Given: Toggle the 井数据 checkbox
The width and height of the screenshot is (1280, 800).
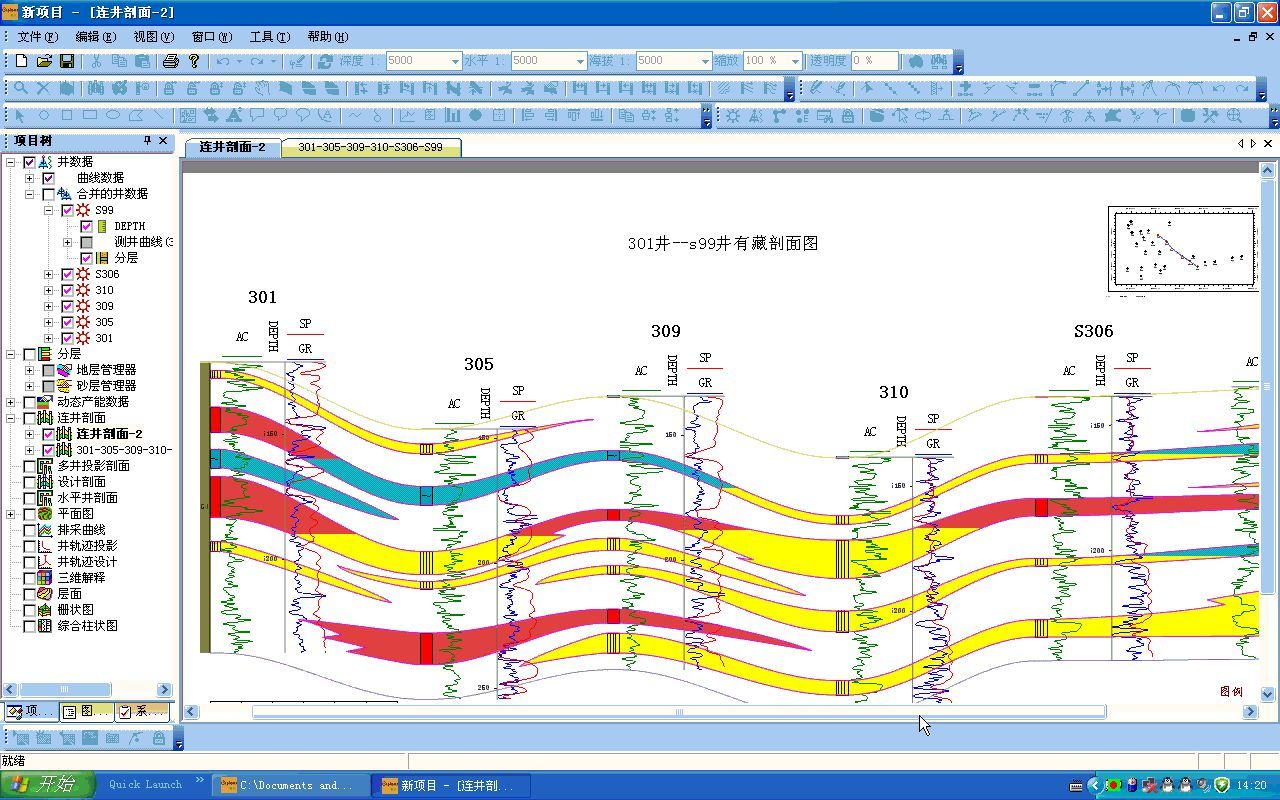Looking at the screenshot, I should click(30, 162).
